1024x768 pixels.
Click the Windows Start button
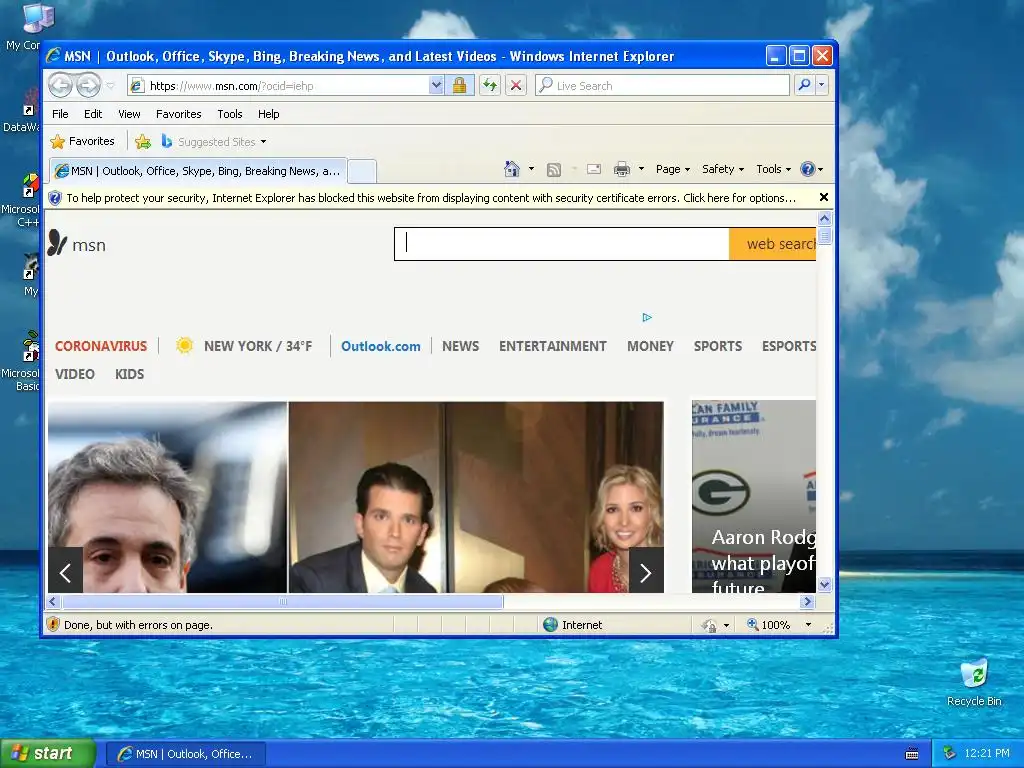48,754
